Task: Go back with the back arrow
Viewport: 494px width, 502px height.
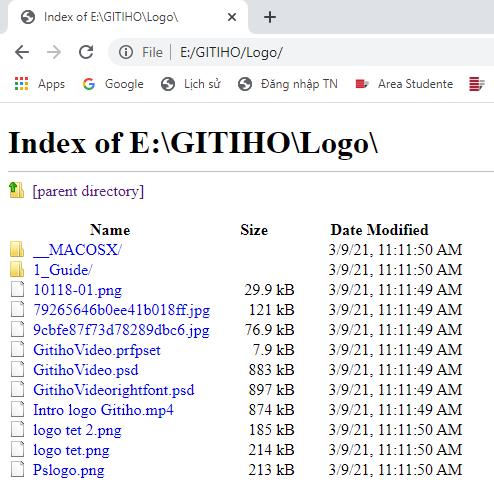Action: click(22, 52)
